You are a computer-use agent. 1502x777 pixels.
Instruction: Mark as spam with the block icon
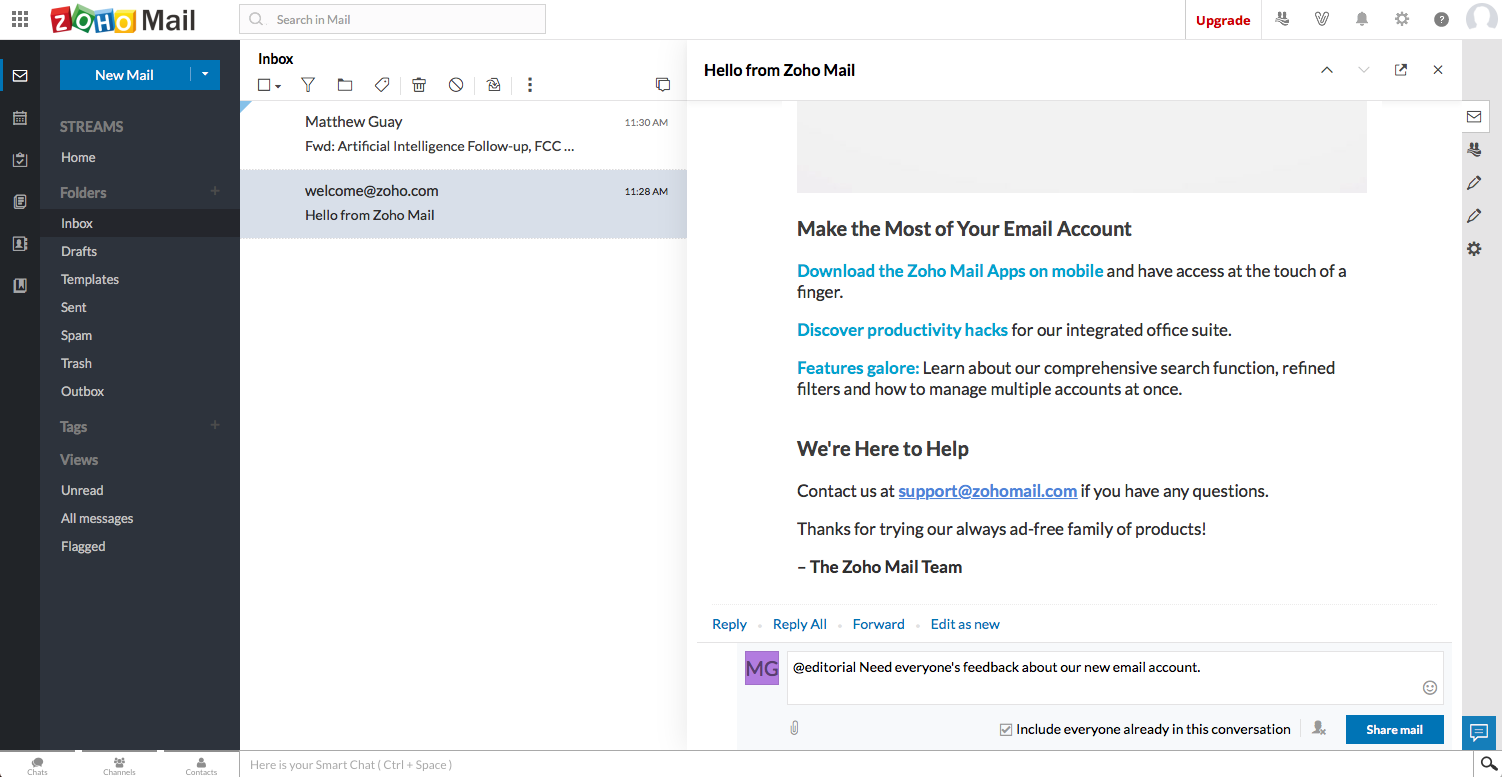[x=456, y=85]
